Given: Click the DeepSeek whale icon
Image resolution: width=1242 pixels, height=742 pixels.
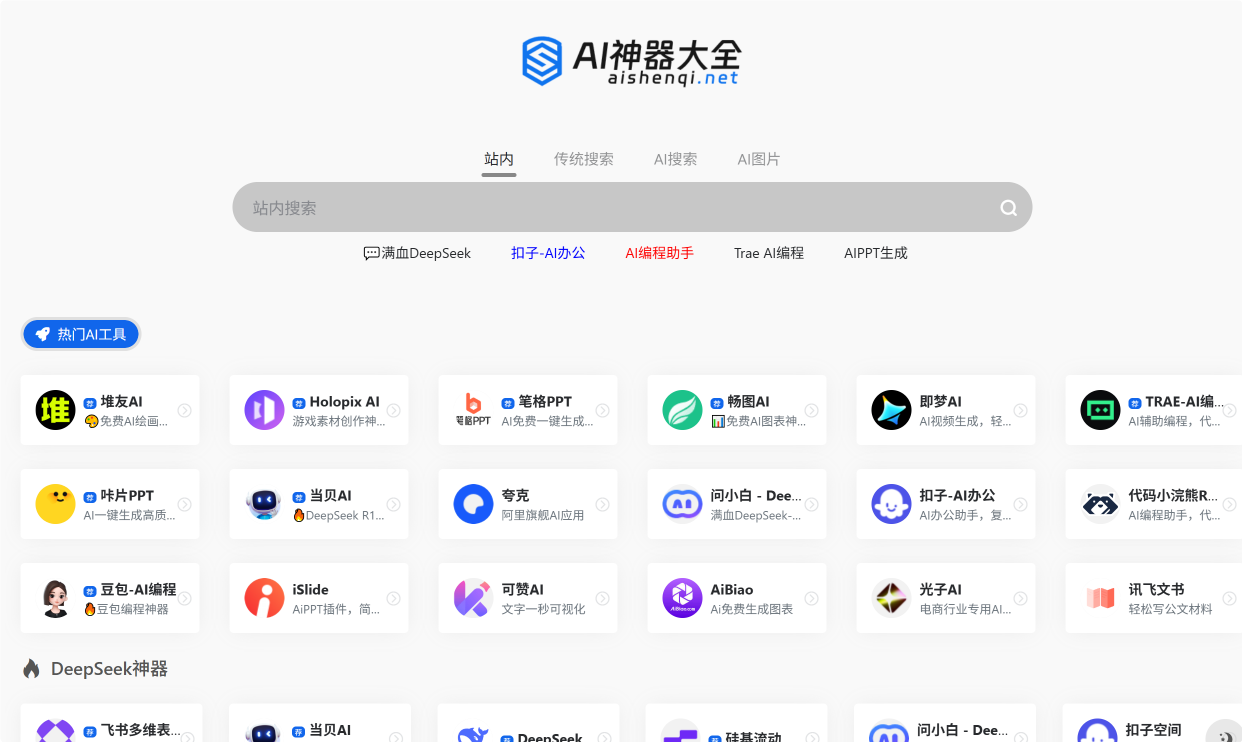Looking at the screenshot, I should click(x=474, y=734).
